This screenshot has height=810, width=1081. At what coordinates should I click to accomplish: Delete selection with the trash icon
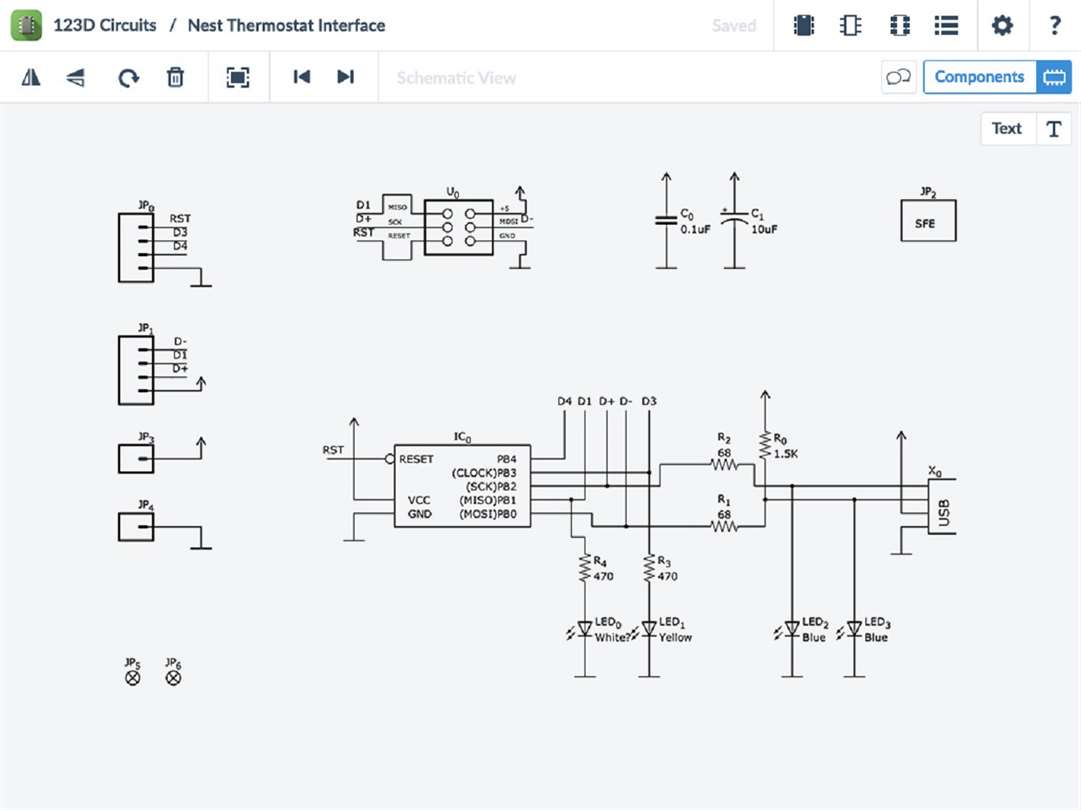(175, 77)
